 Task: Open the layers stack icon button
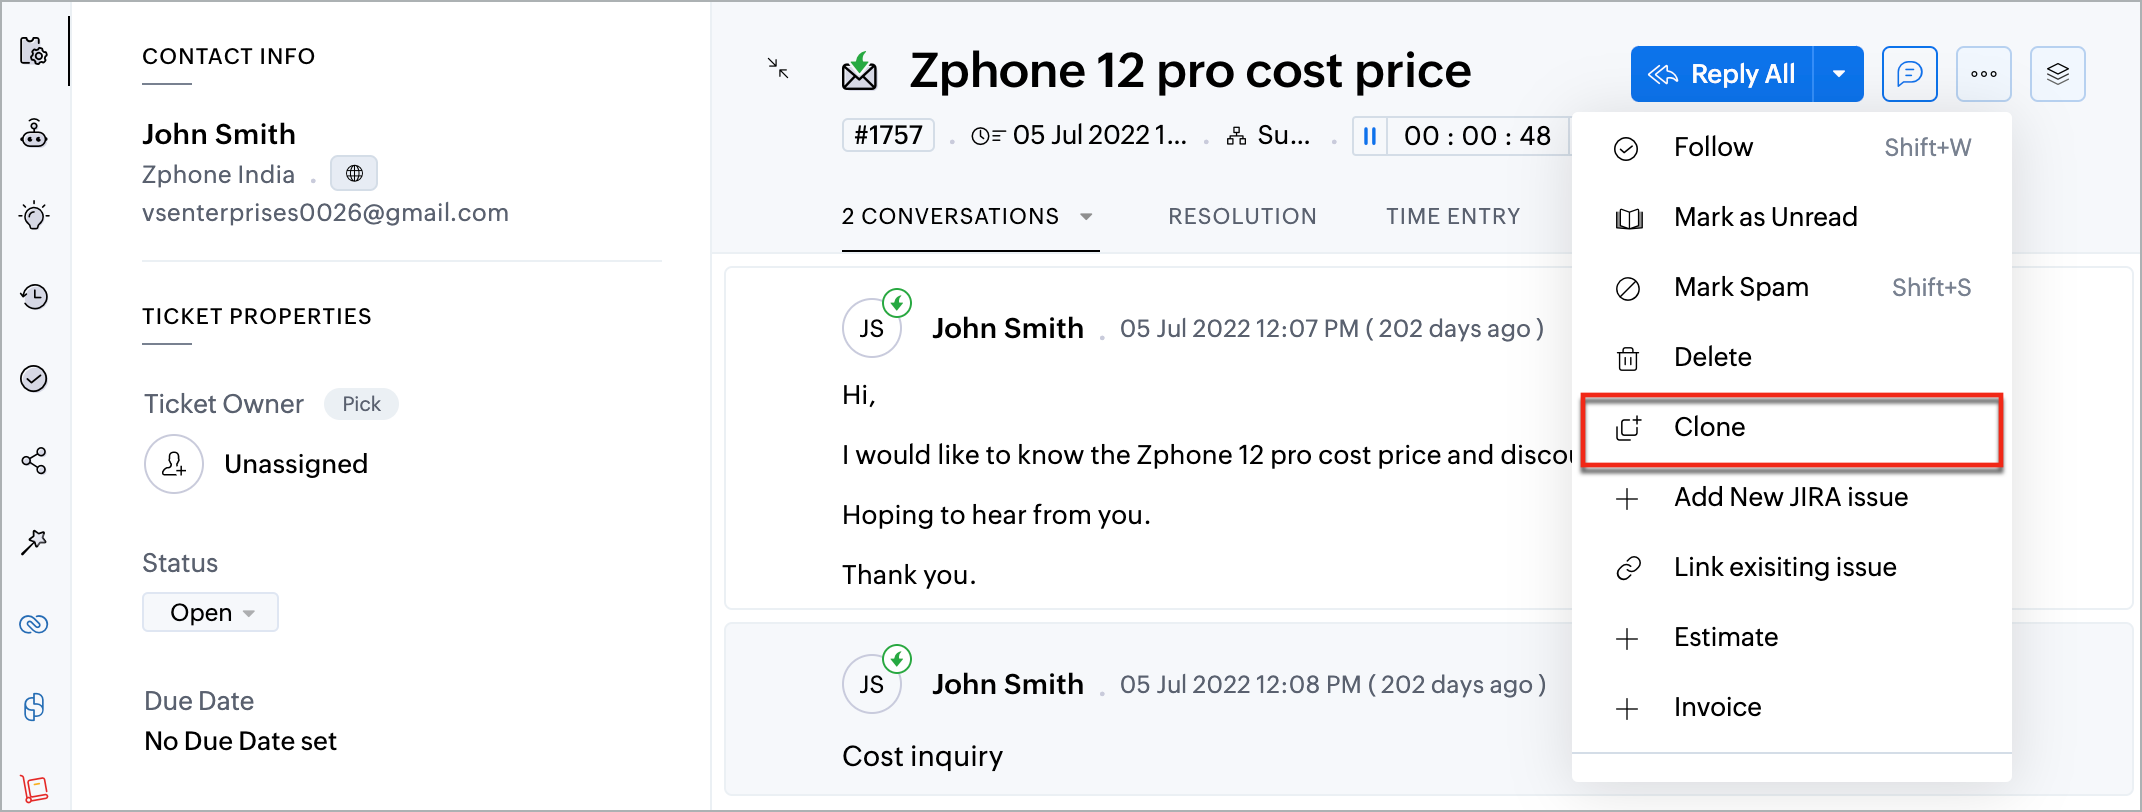coord(2057,74)
